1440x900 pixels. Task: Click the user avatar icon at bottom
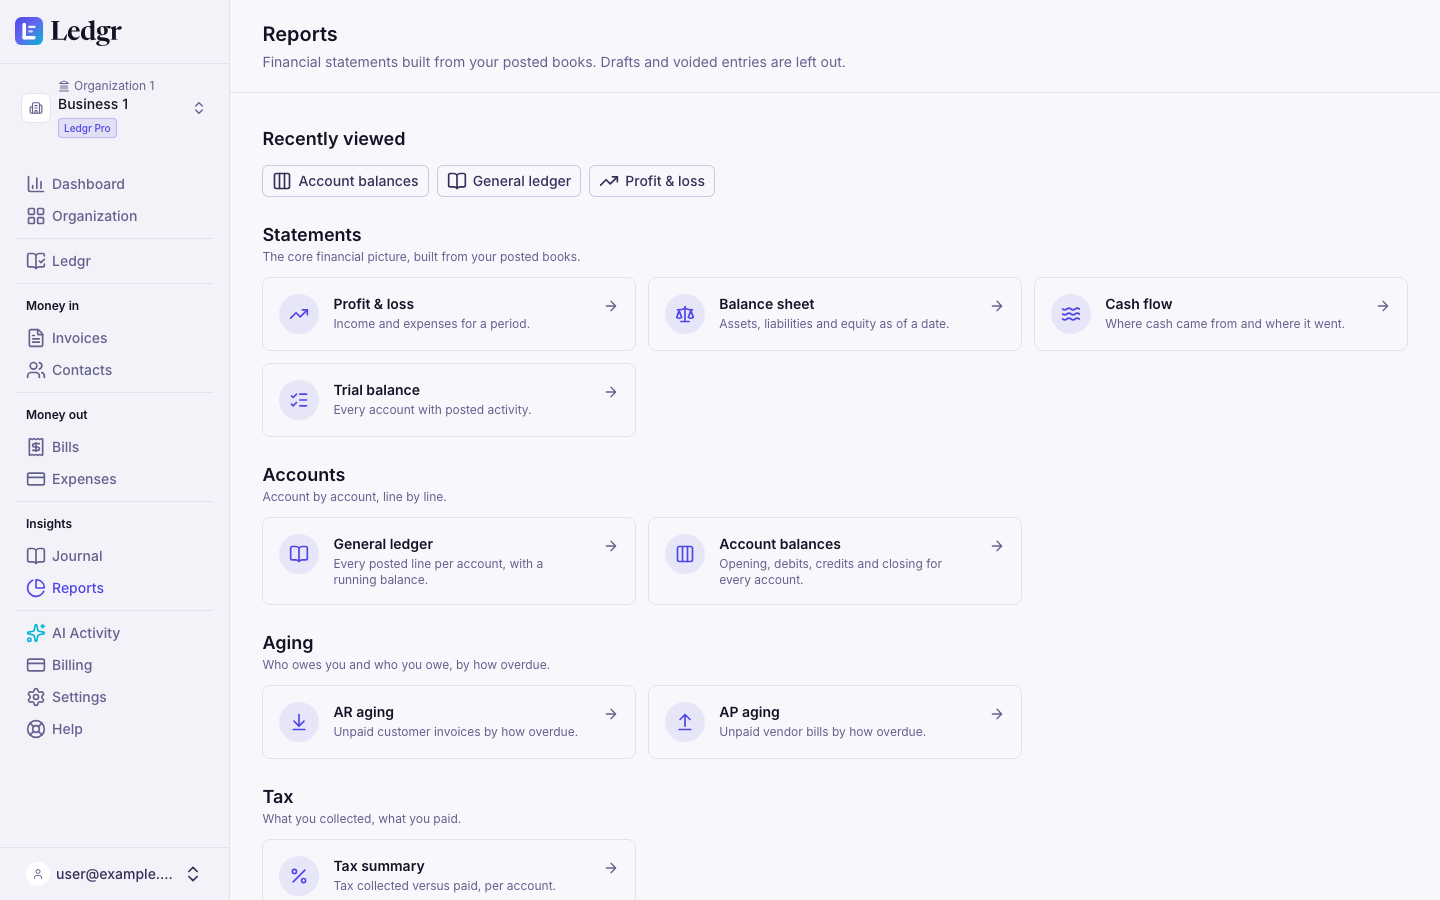click(38, 874)
